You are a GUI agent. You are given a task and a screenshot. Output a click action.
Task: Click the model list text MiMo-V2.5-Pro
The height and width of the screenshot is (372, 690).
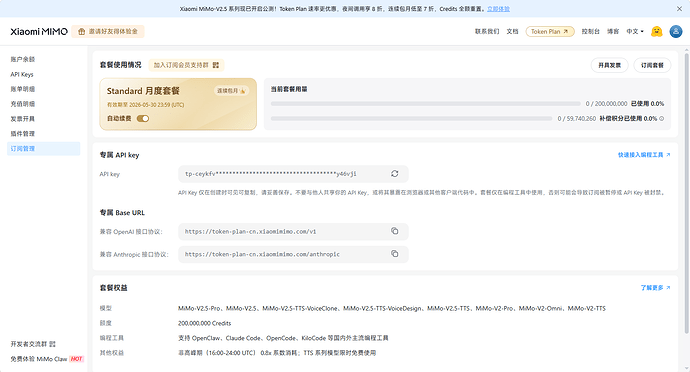pyautogui.click(x=198, y=308)
